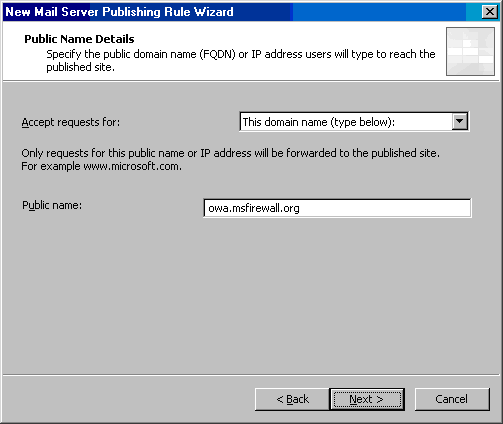
Task: Click the 'Accept requests for:' label
Action: 71,122
